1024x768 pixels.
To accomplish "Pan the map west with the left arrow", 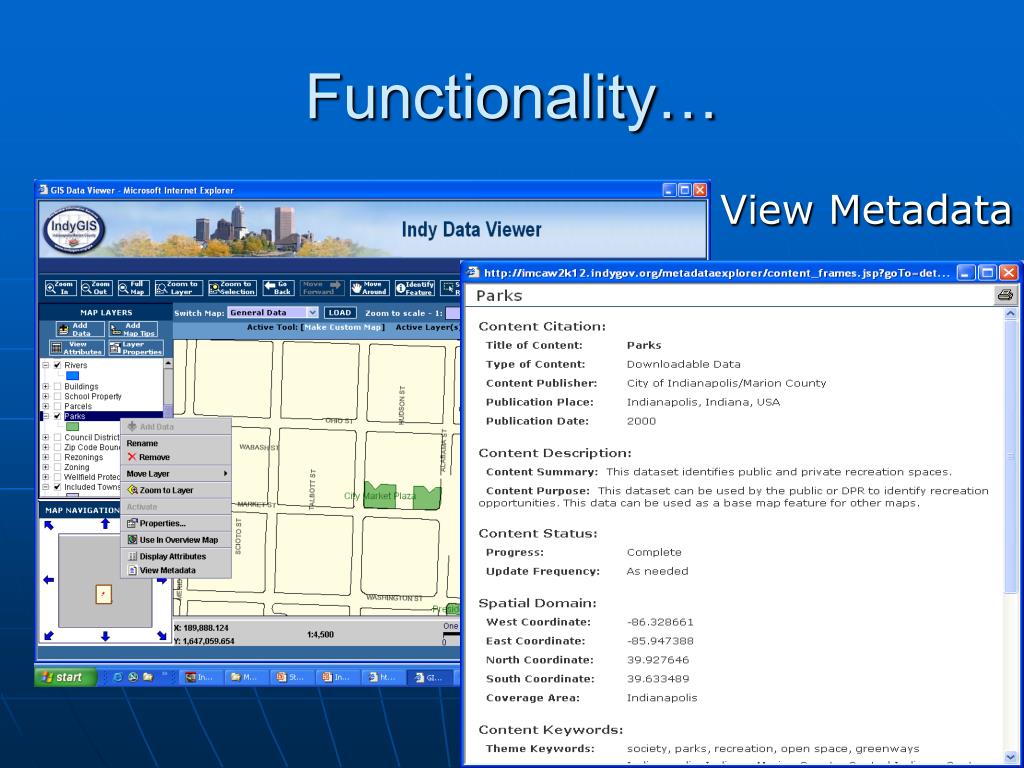I will coord(48,579).
